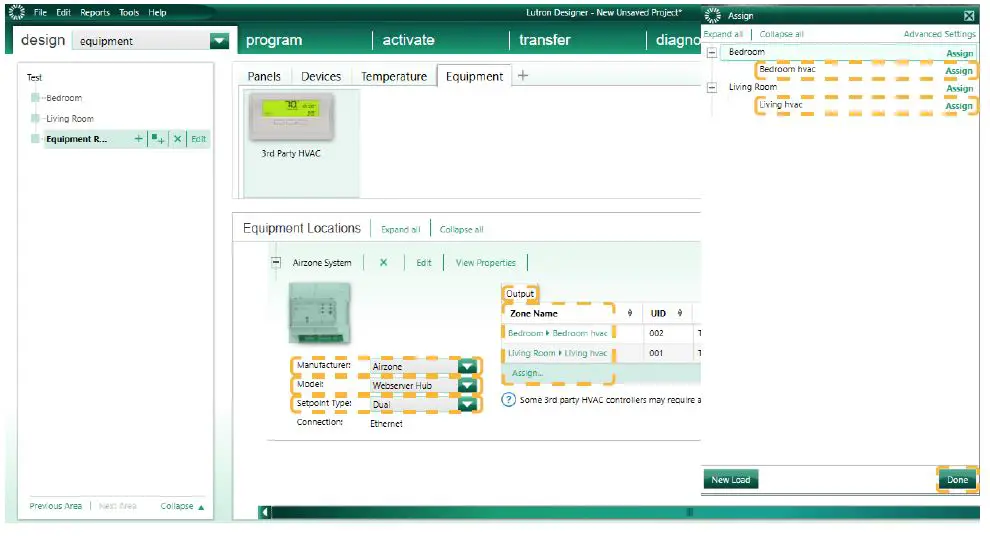Screen dimensions: 990x536
Task: Select the 3rd Party HVAC thermostat thumbnail
Action: coord(291,117)
